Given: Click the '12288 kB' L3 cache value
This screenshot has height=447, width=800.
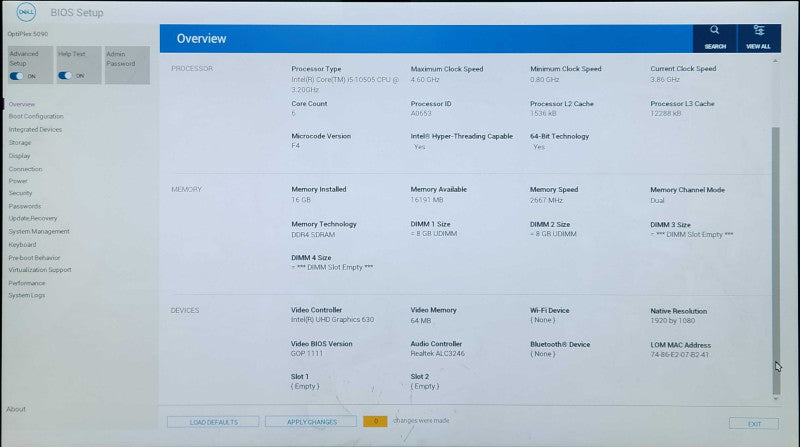Looking at the screenshot, I should [666, 113].
